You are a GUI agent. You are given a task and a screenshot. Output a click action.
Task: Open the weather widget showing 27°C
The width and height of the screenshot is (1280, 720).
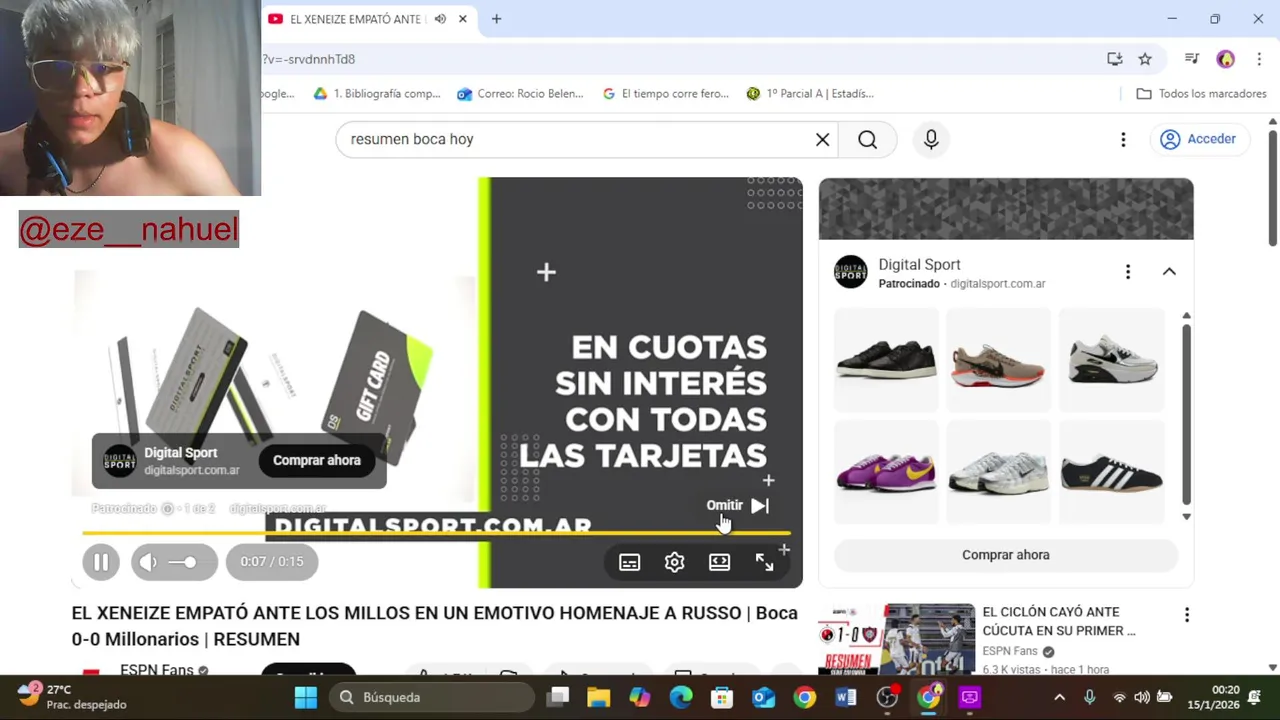(x=72, y=697)
